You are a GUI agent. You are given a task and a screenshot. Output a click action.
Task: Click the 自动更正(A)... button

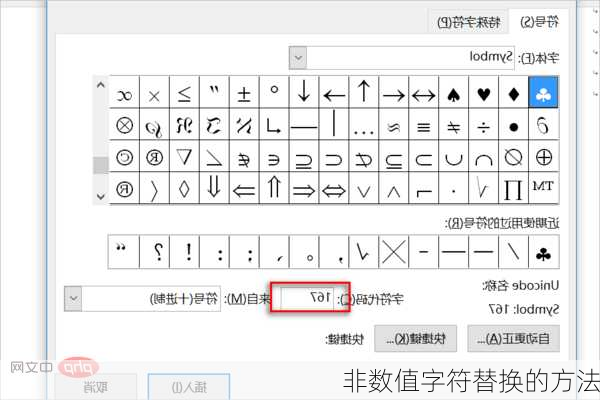click(514, 338)
